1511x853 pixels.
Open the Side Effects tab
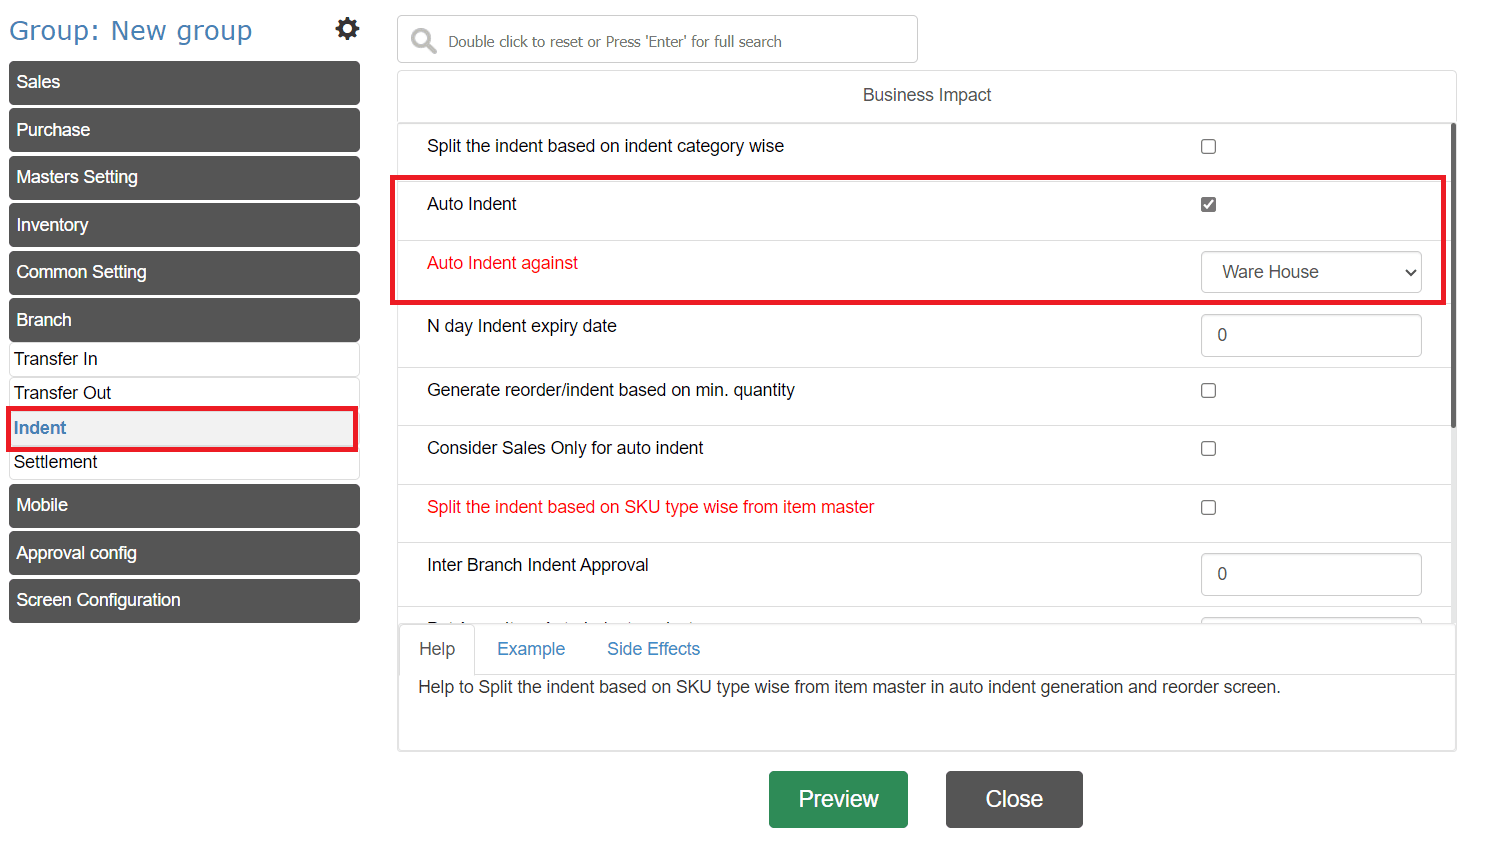[x=653, y=649]
